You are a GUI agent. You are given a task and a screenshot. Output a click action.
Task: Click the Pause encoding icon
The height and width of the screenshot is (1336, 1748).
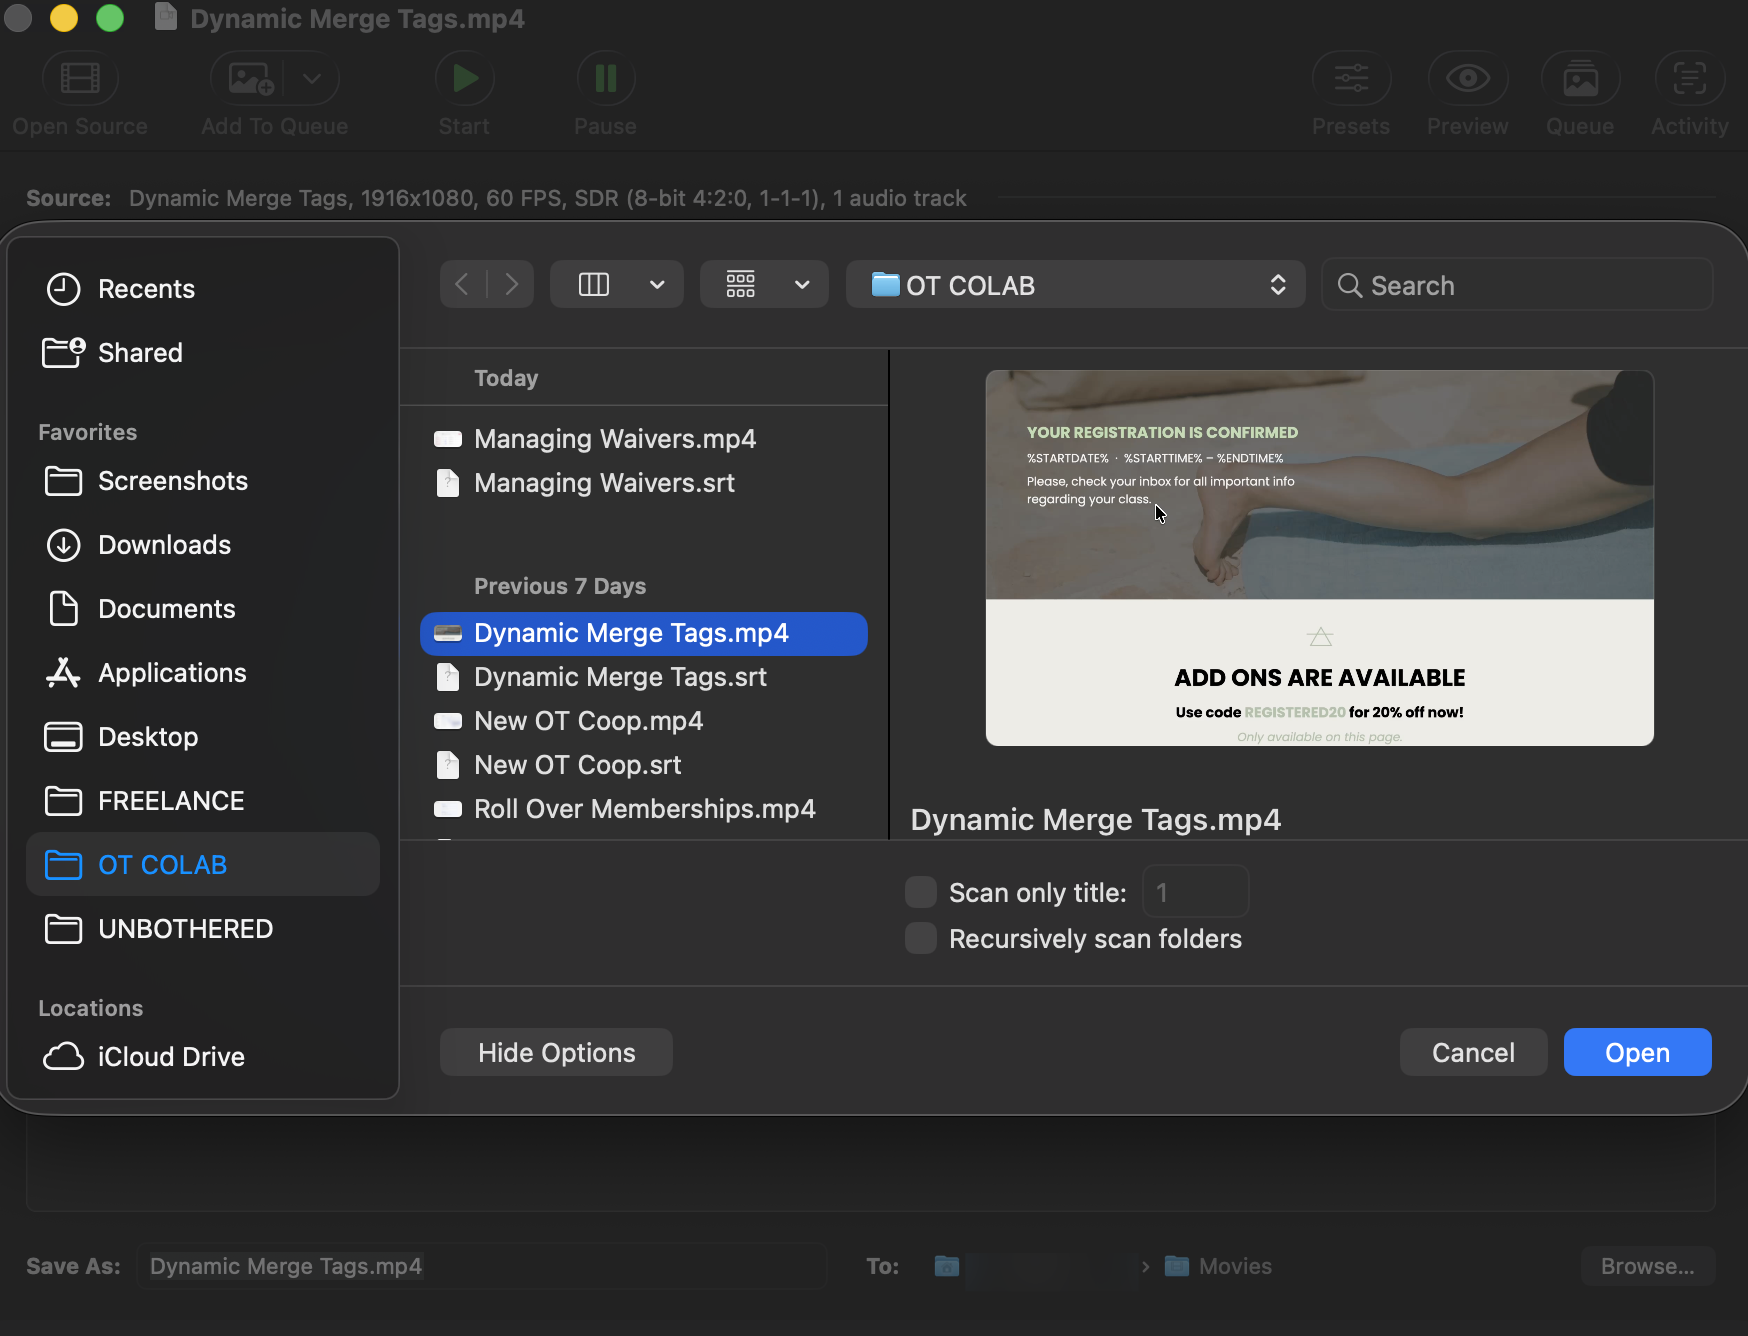click(x=606, y=78)
